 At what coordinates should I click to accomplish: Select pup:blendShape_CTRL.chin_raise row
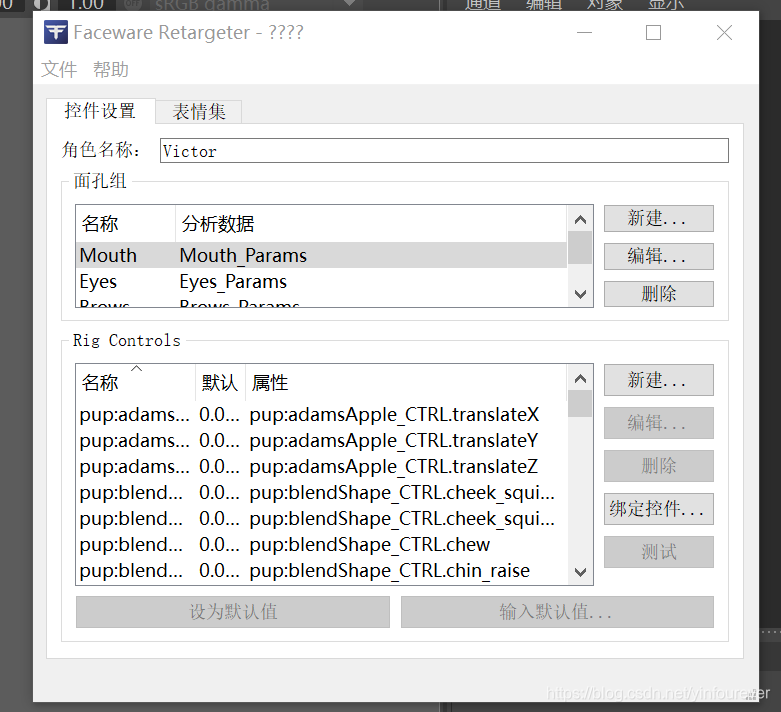(x=321, y=570)
